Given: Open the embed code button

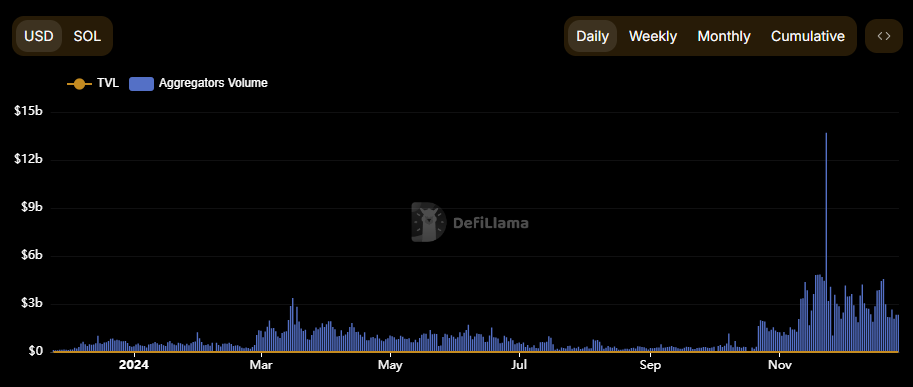Looking at the screenshot, I should coord(884,36).
